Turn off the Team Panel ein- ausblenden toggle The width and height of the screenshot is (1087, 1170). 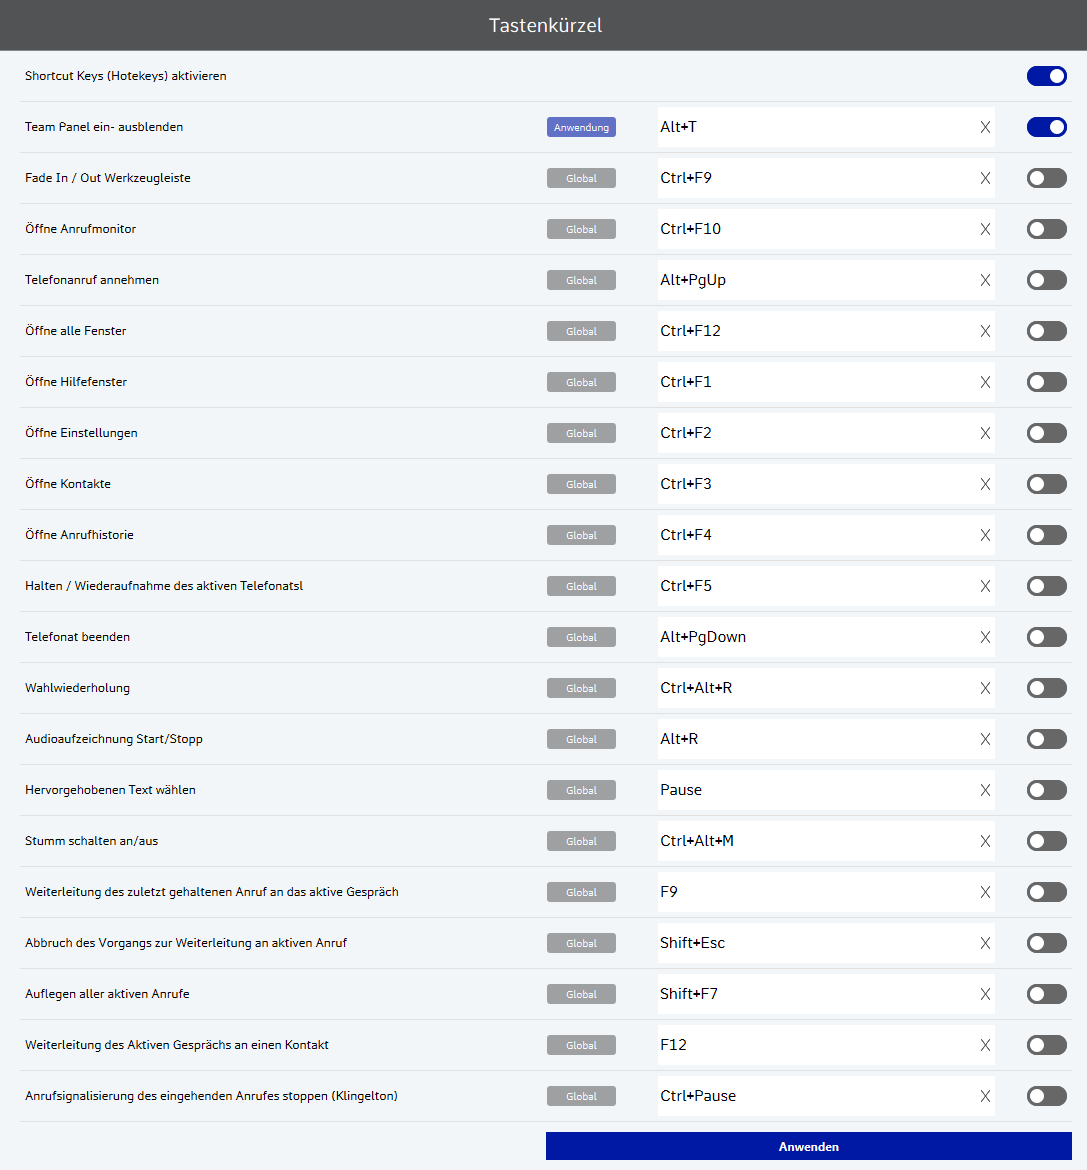click(x=1046, y=127)
